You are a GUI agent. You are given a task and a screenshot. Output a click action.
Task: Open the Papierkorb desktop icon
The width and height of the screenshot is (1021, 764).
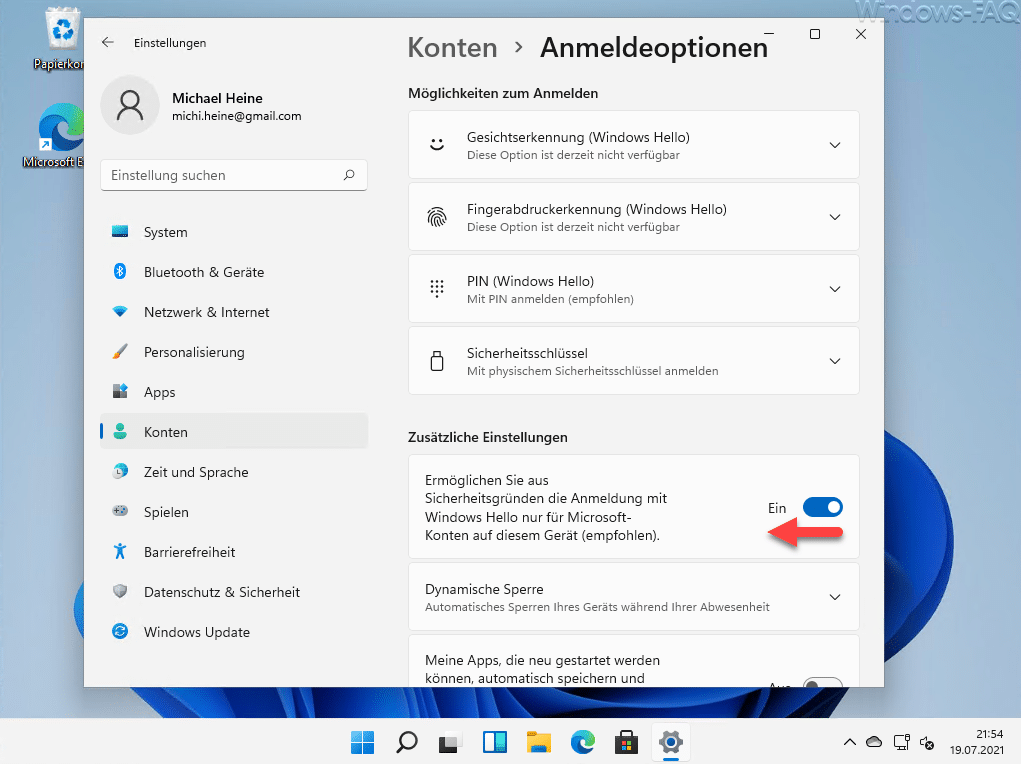click(x=59, y=38)
